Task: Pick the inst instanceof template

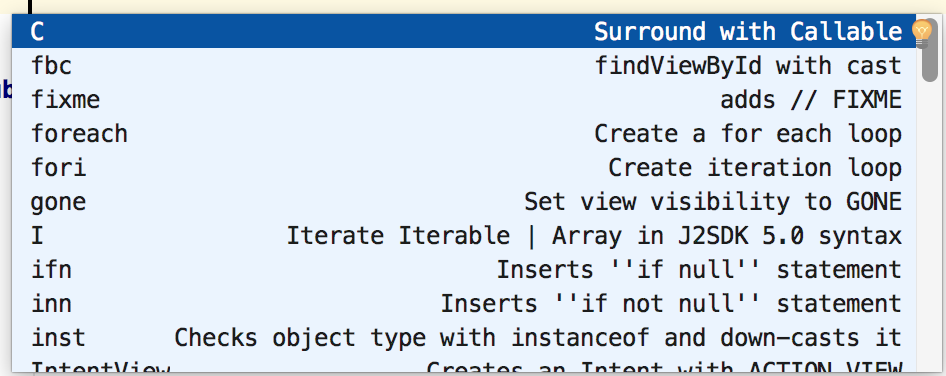Action: [465, 337]
